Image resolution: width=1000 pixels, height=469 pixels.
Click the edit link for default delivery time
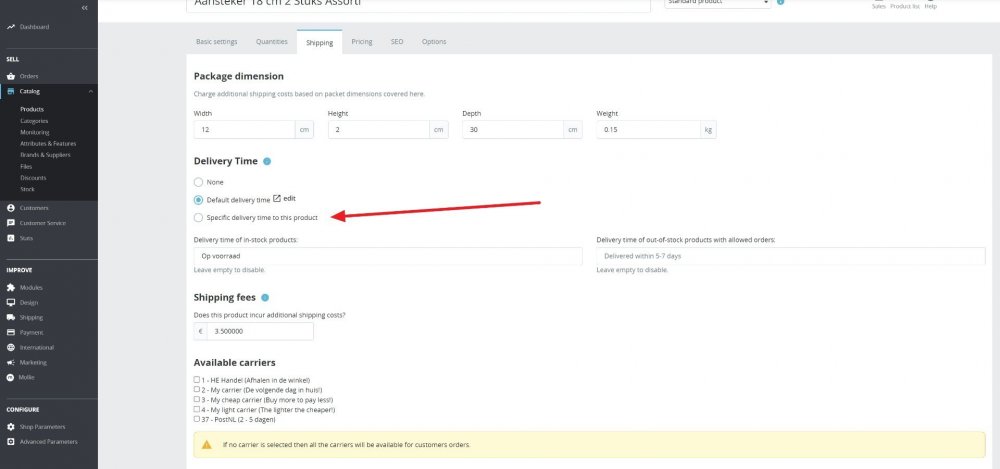pos(284,199)
